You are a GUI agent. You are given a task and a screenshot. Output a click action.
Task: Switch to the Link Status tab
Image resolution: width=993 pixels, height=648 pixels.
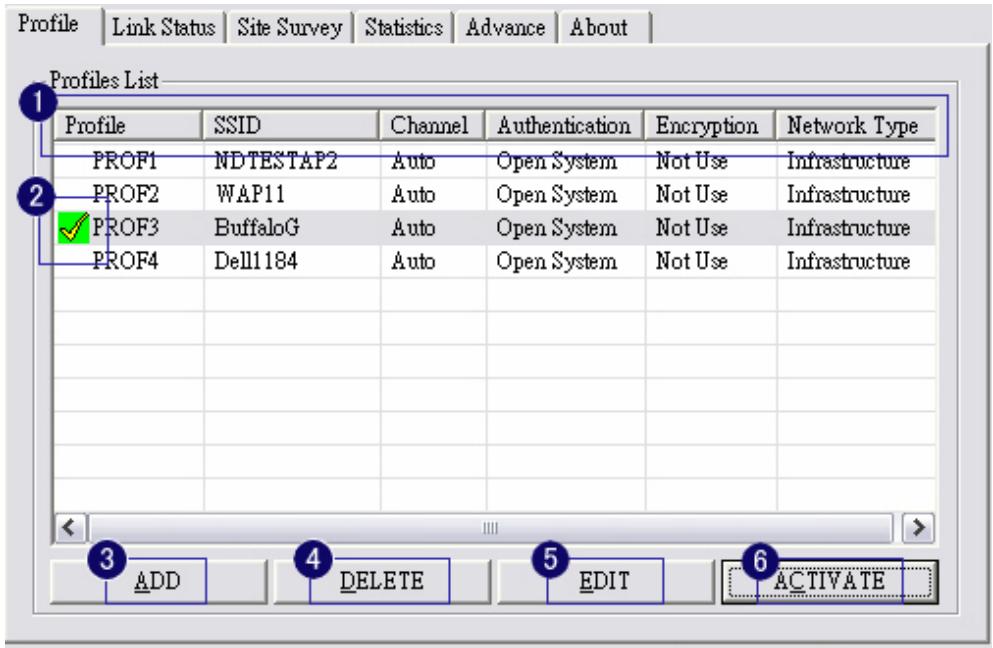point(163,28)
